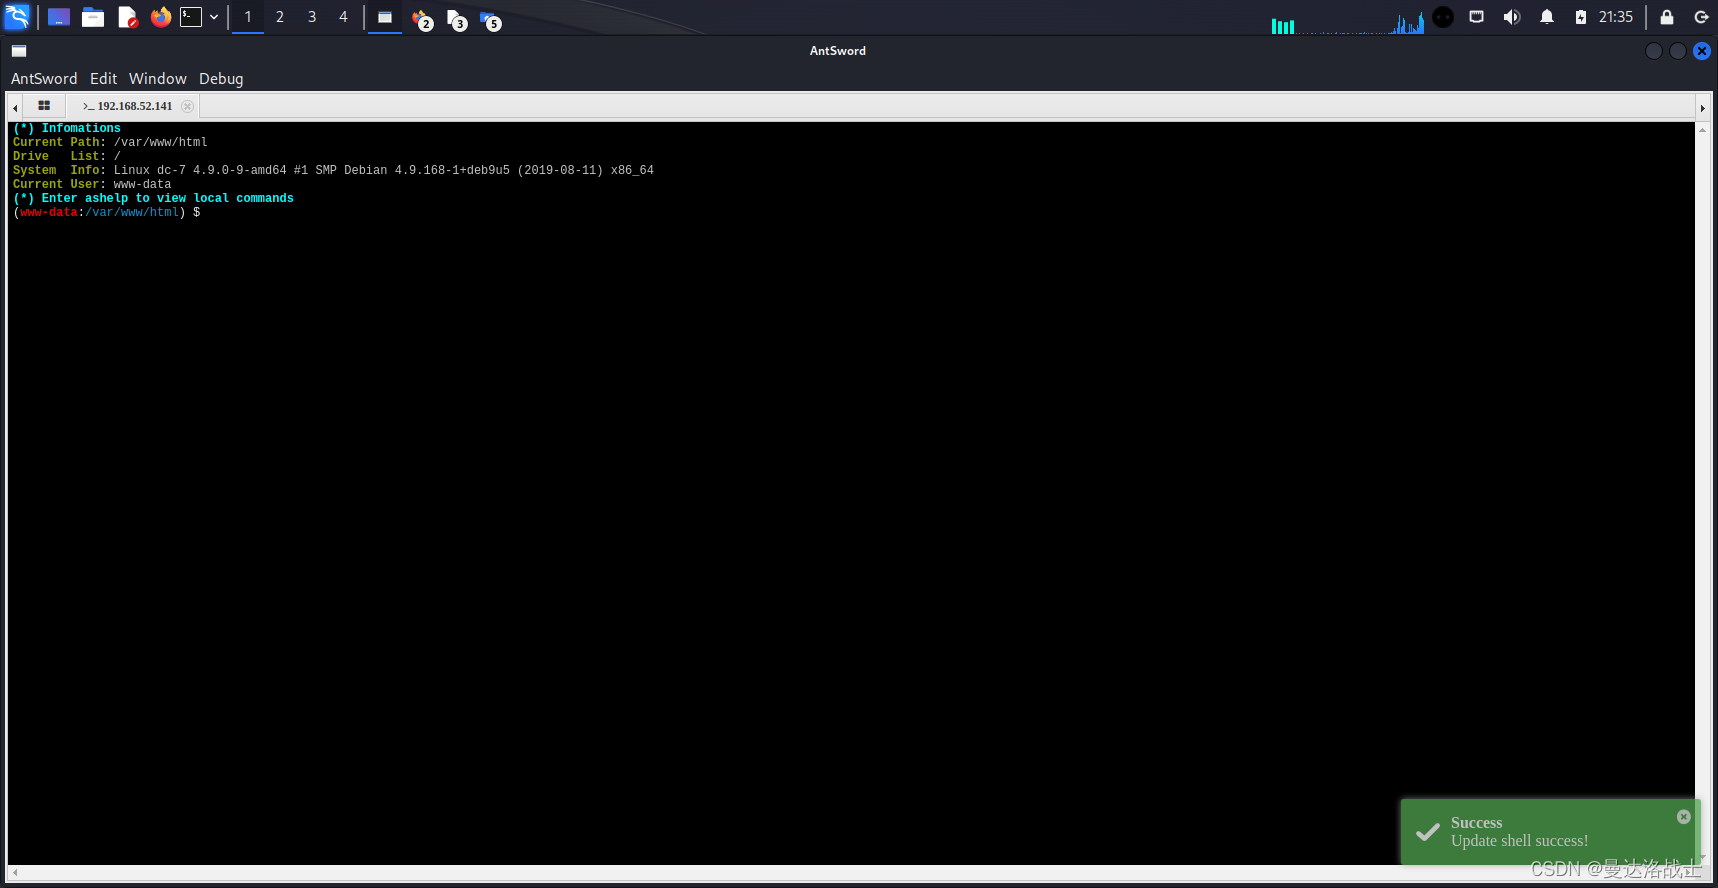Screen dimensions: 1718x888
Task: Switch to workspace 3
Action: click(312, 17)
